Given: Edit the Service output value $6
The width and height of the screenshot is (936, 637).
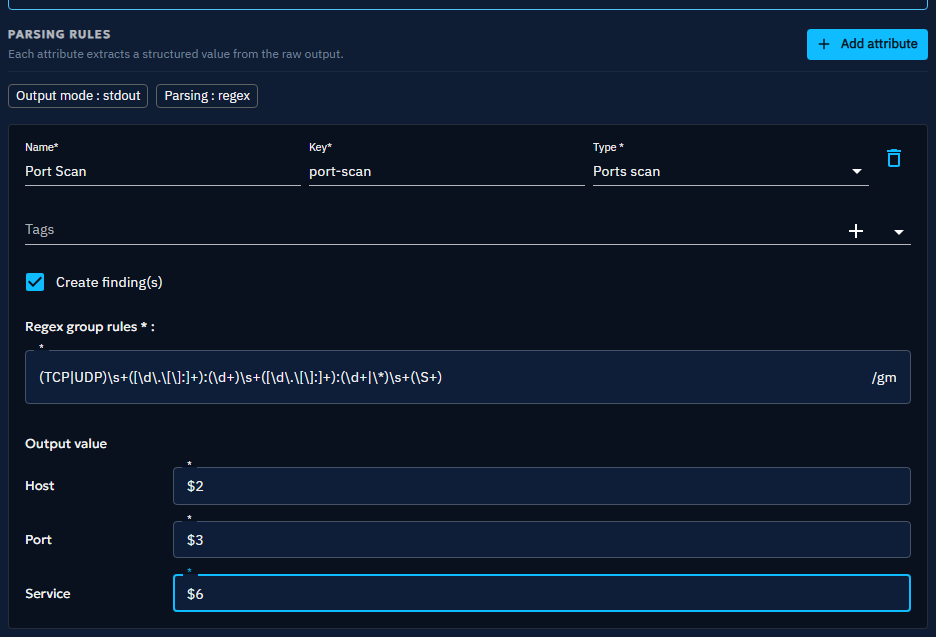Looking at the screenshot, I should 541,593.
